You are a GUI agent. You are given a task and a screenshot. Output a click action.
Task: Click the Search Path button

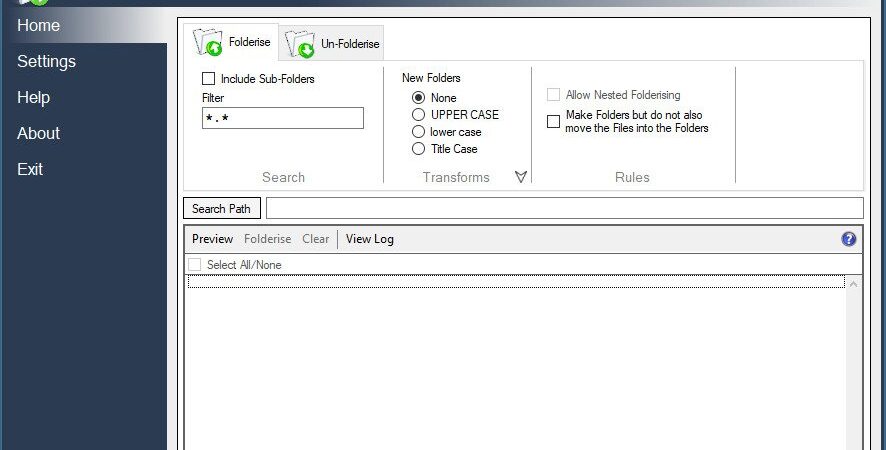(222, 209)
